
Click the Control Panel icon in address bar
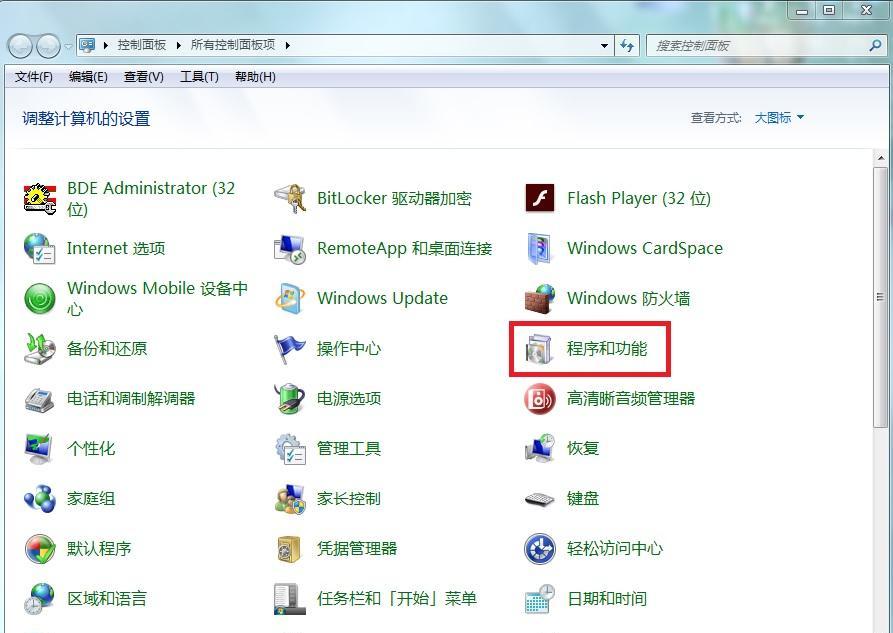pos(87,45)
